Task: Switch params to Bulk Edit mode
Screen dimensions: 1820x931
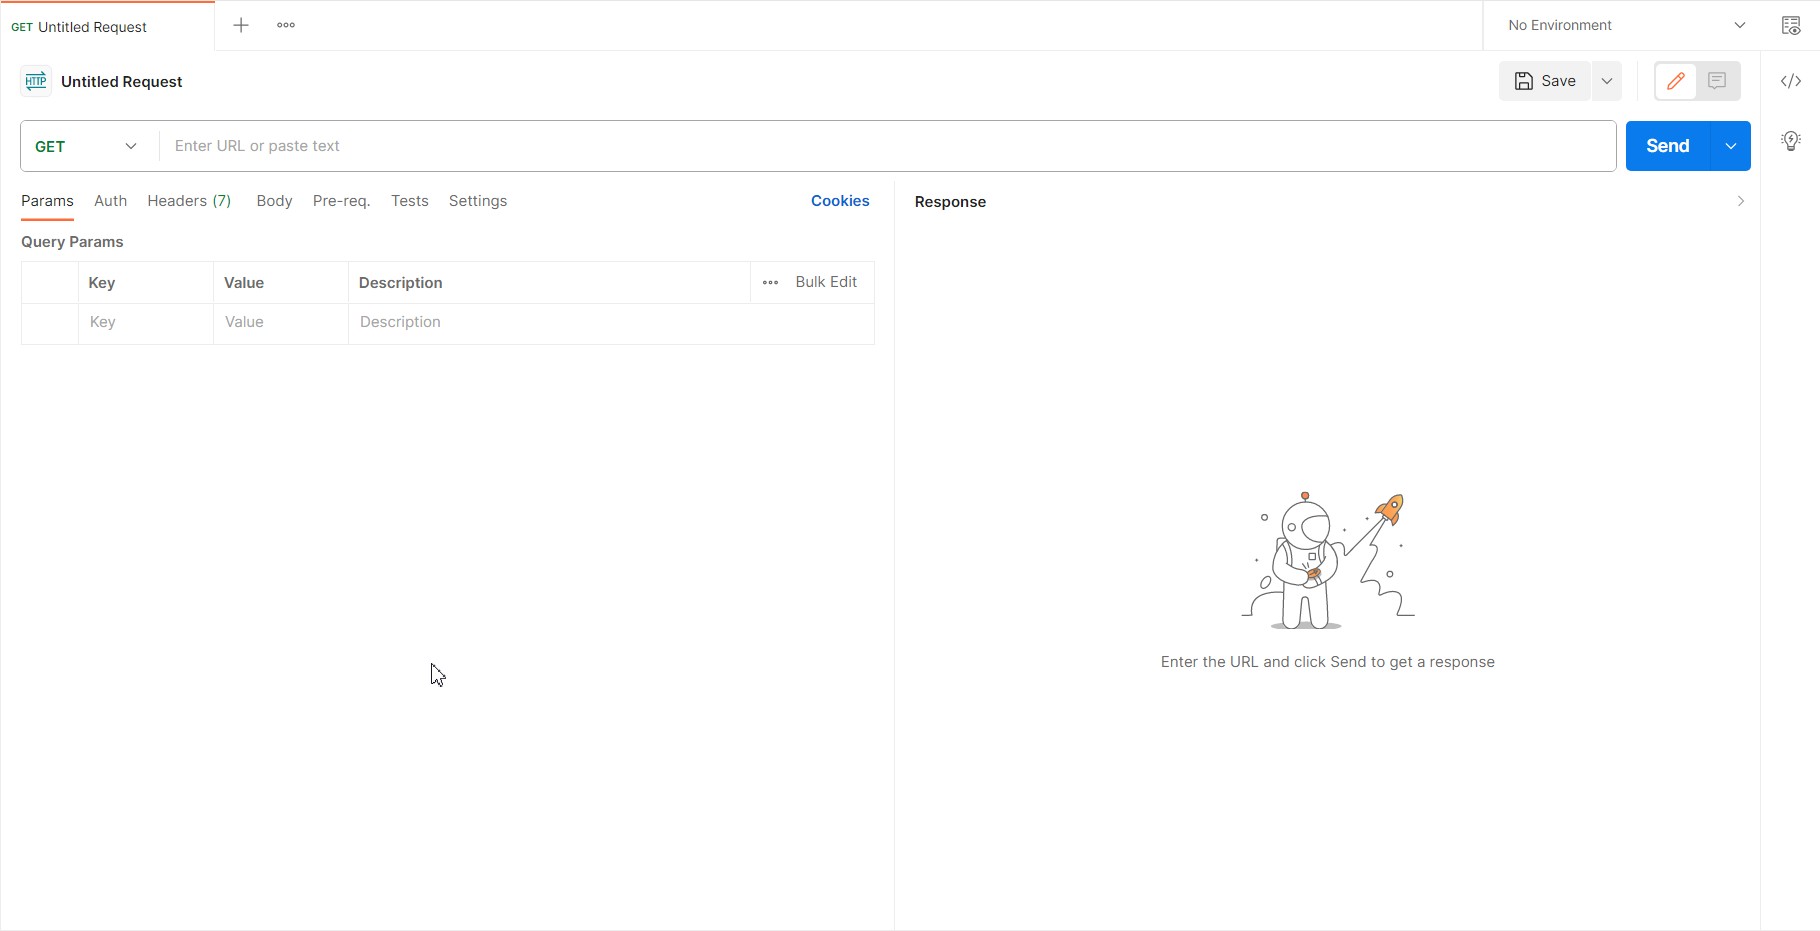Action: (x=825, y=282)
